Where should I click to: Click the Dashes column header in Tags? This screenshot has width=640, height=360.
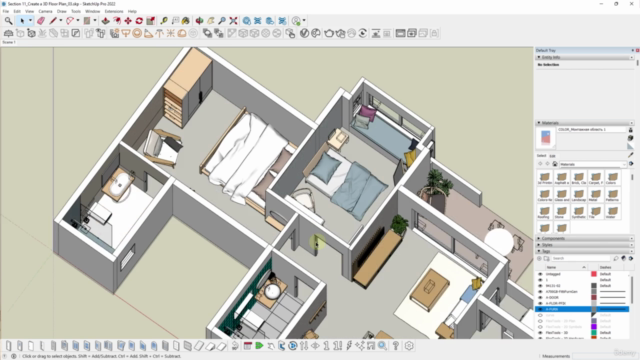pos(610,267)
